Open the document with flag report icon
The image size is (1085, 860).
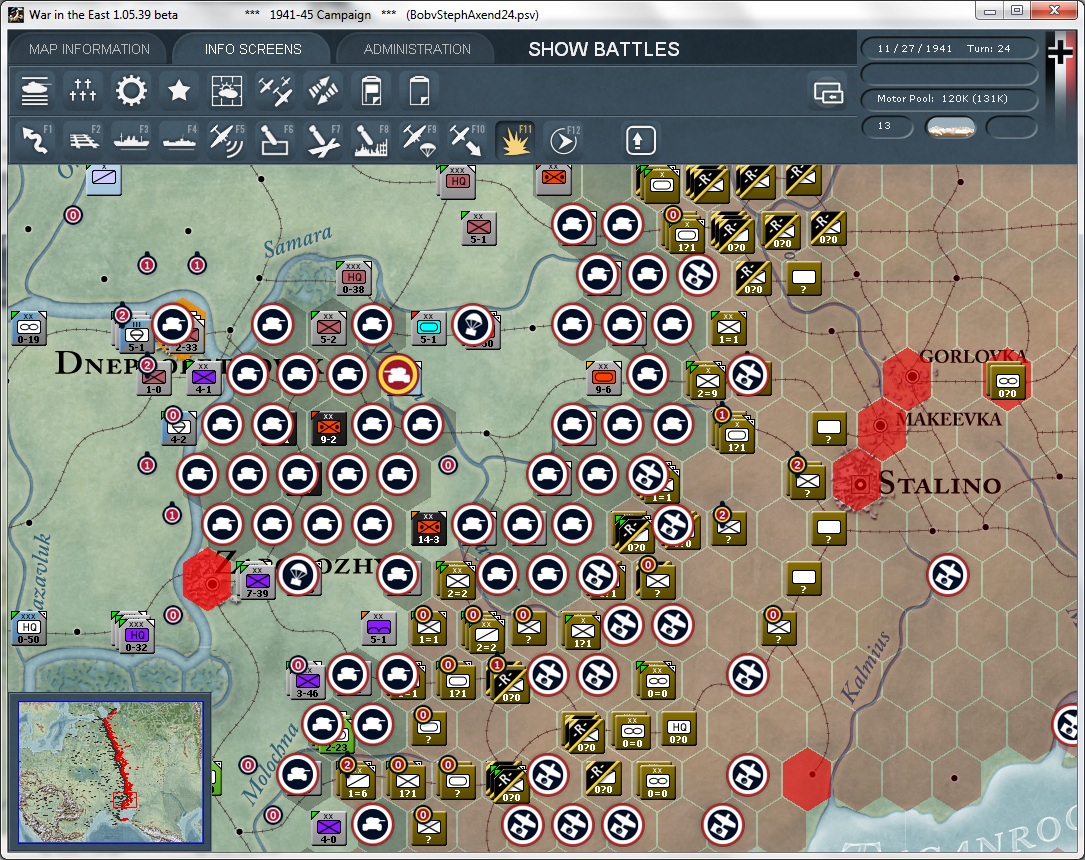pos(371,91)
